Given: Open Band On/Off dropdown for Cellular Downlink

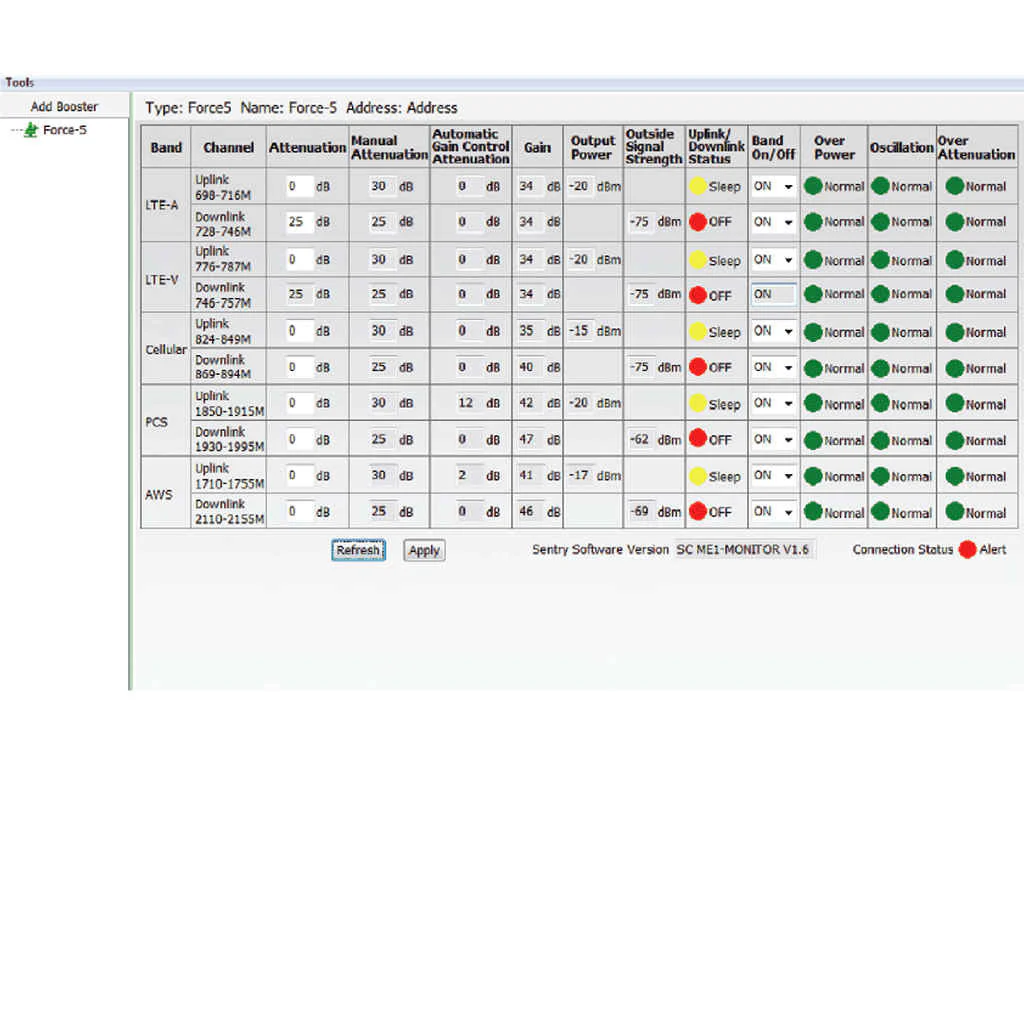Looking at the screenshot, I should coord(773,367).
